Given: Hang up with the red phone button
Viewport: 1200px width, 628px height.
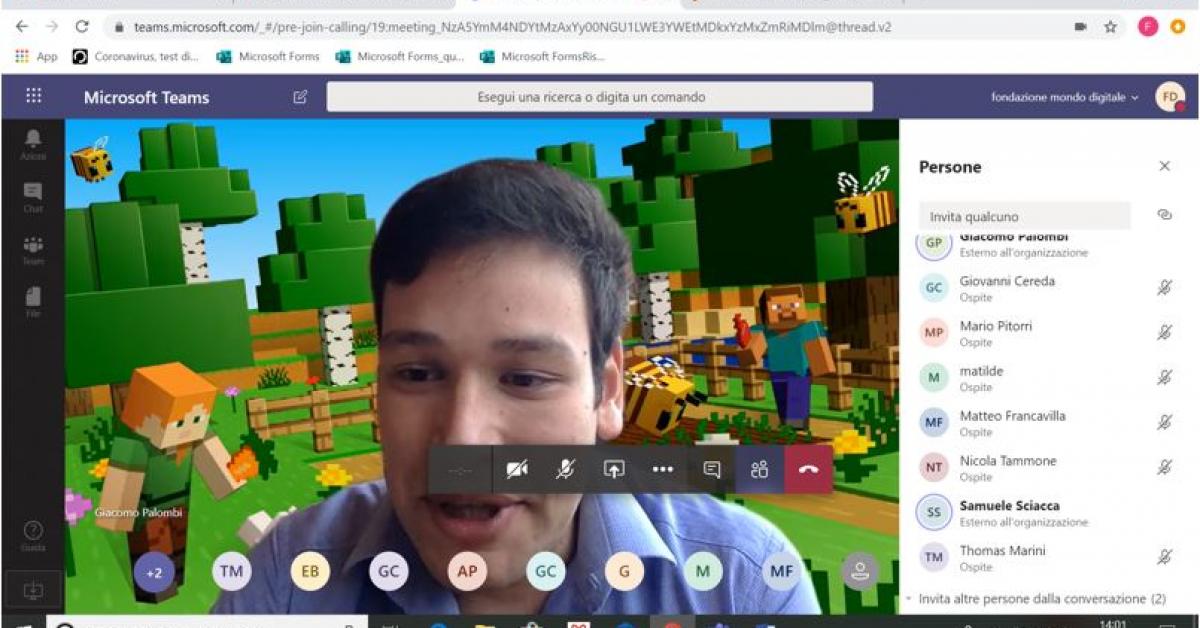Looking at the screenshot, I should [x=808, y=470].
